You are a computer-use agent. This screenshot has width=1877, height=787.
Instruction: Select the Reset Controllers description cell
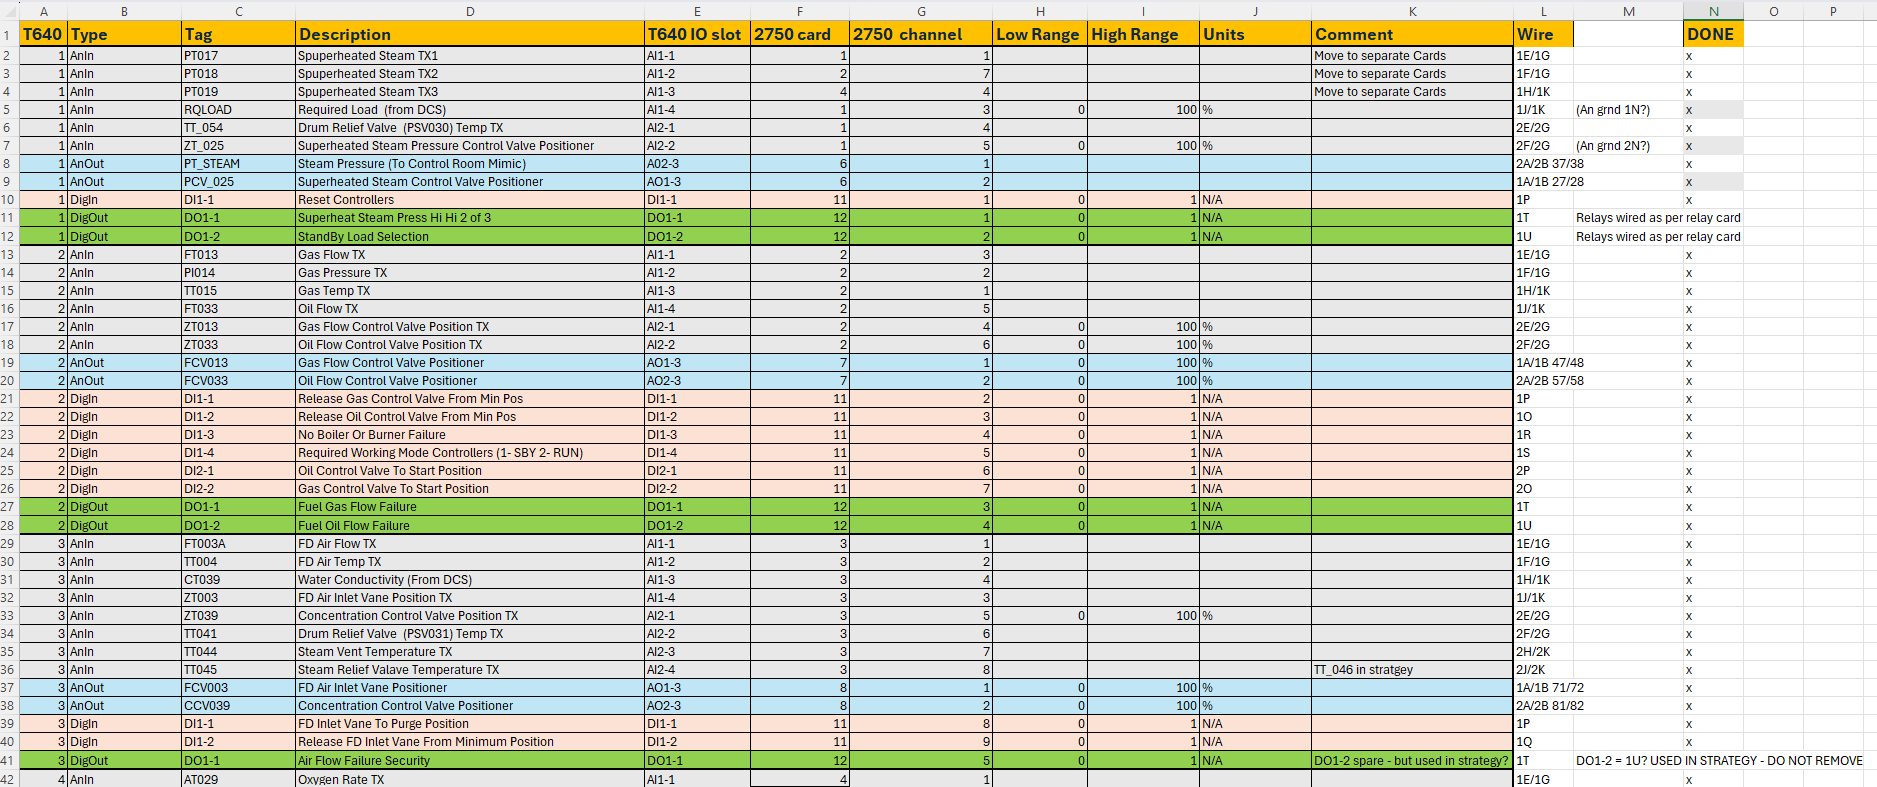[470, 200]
